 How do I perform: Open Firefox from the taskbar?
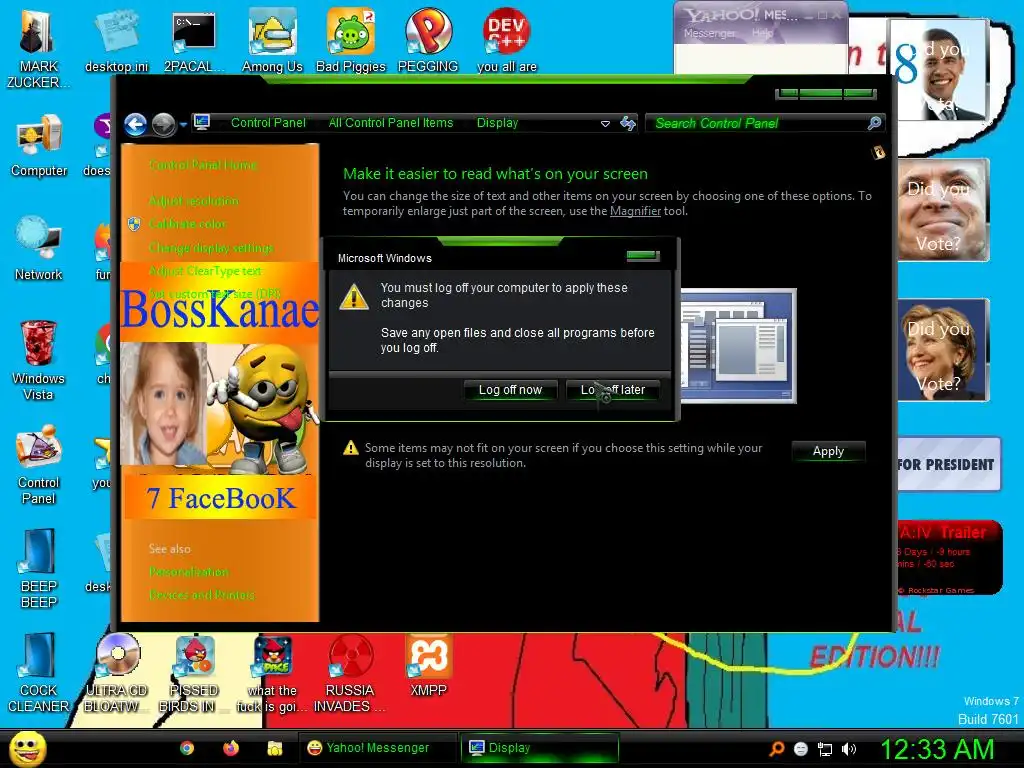(231, 748)
